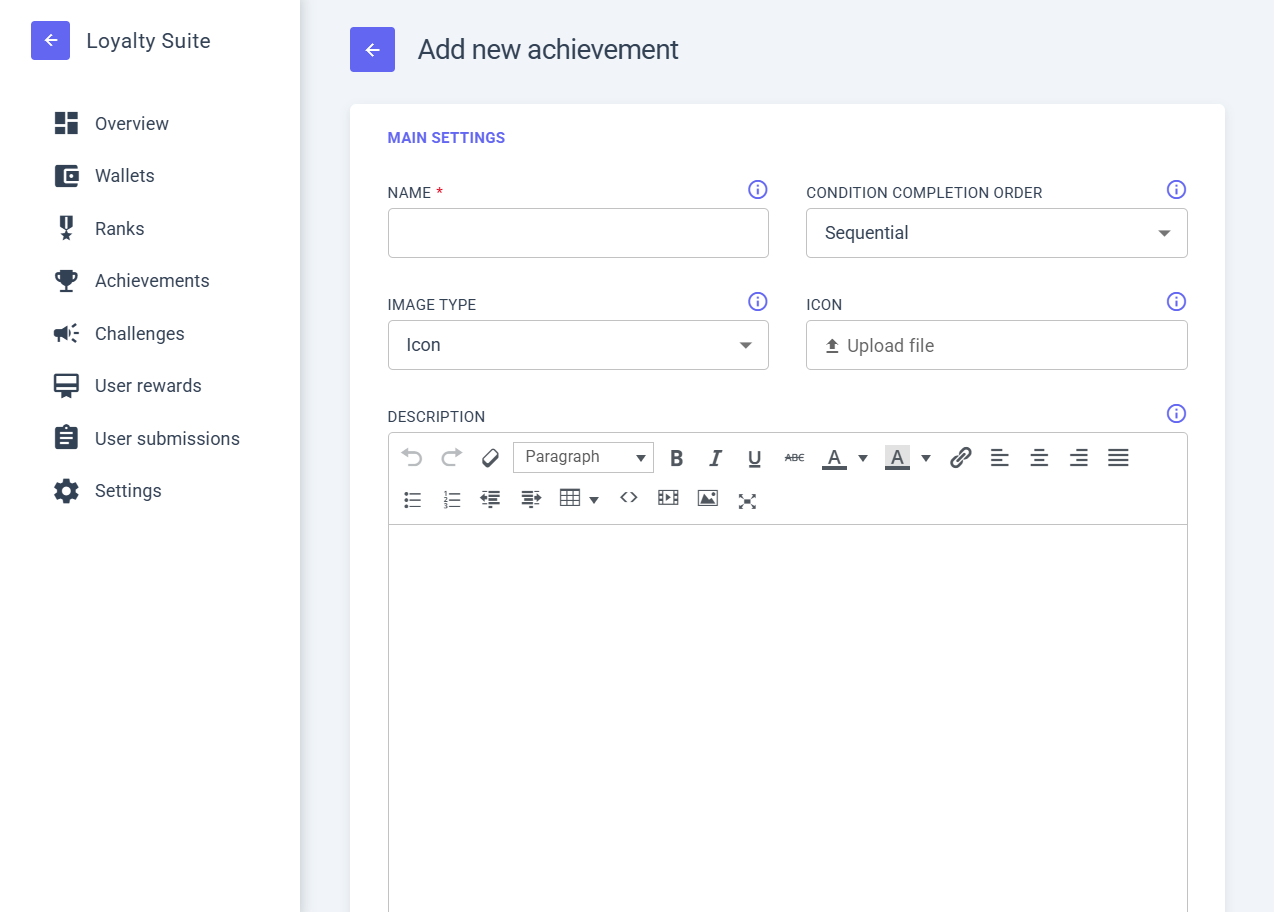
Task: Open the background color dropdown arrow
Action: pyautogui.click(x=926, y=458)
